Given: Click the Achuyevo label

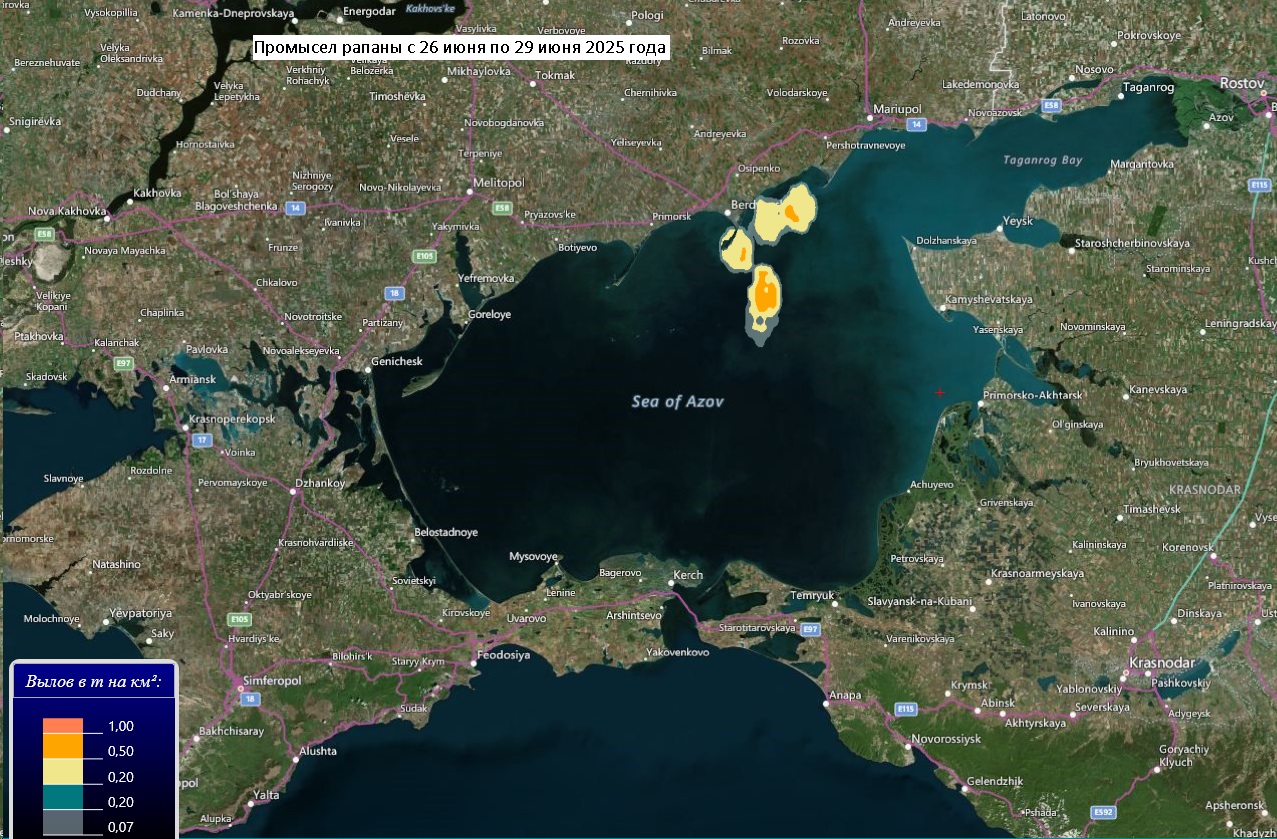Looking at the screenshot, I should pyautogui.click(x=931, y=484).
